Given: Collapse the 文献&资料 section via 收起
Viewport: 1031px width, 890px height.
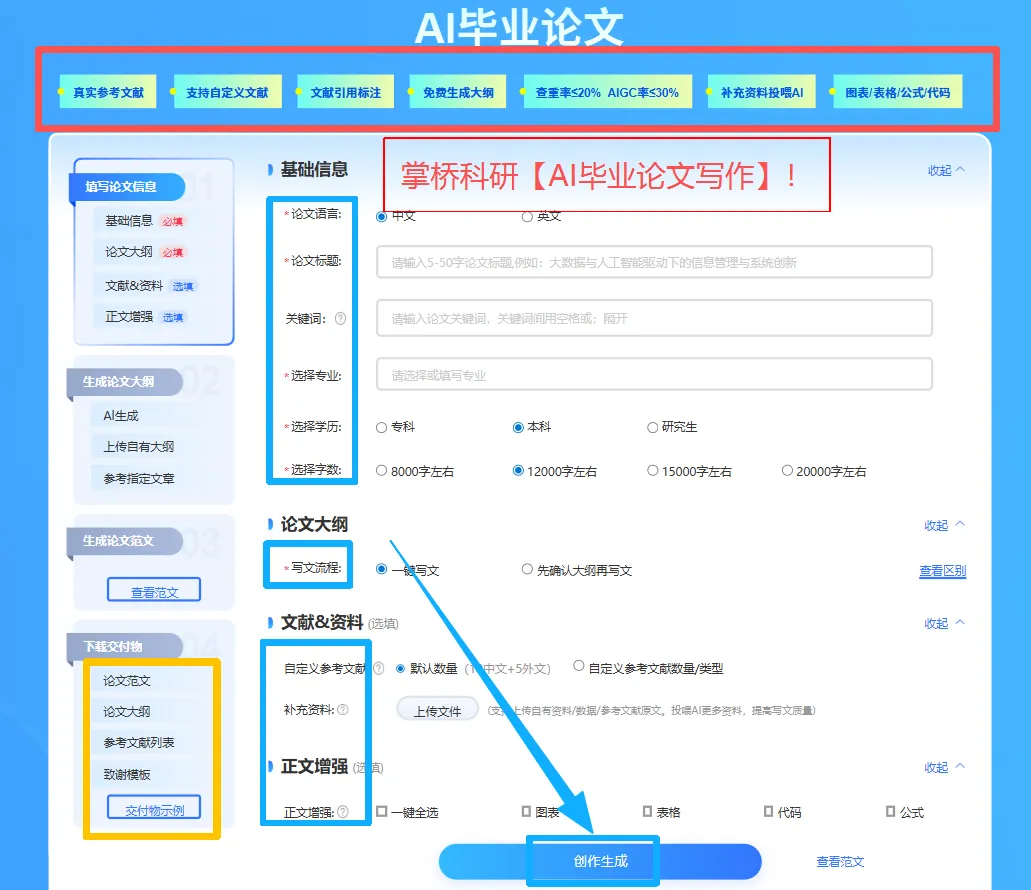Looking at the screenshot, I should (944, 623).
